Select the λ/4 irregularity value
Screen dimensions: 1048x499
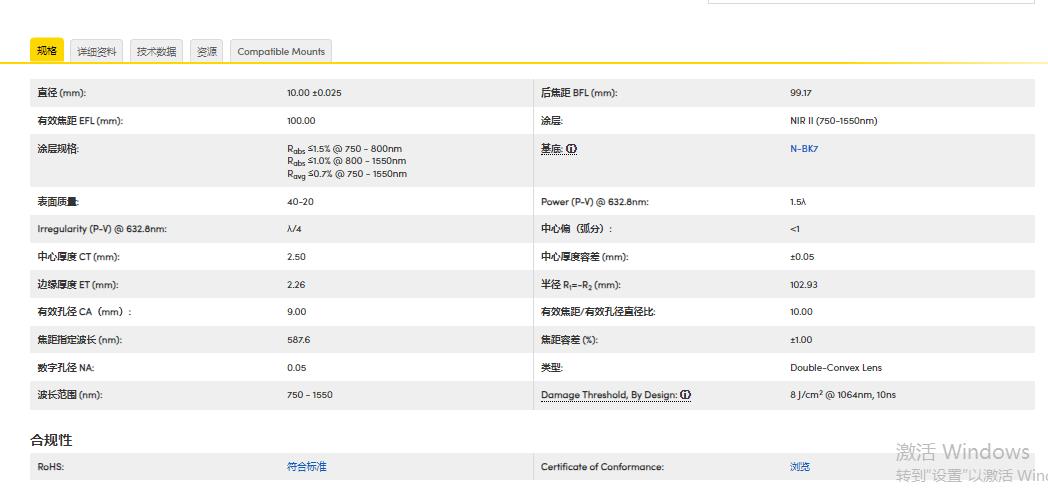click(x=294, y=229)
